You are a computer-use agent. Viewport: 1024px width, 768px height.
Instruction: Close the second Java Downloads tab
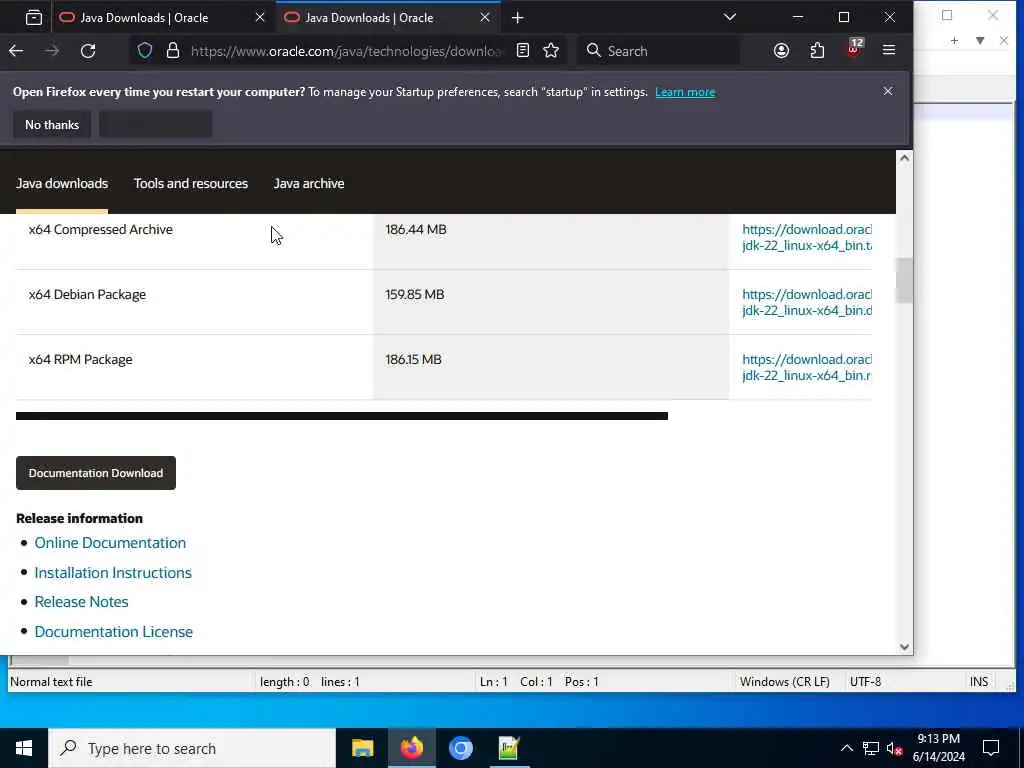[x=485, y=18]
